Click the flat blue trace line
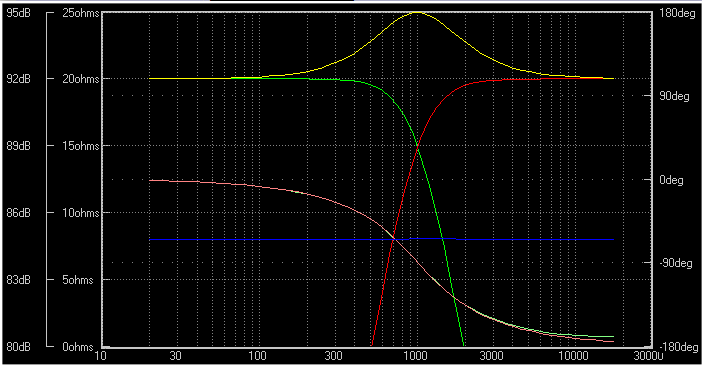The width and height of the screenshot is (702, 367). [x=381, y=239]
